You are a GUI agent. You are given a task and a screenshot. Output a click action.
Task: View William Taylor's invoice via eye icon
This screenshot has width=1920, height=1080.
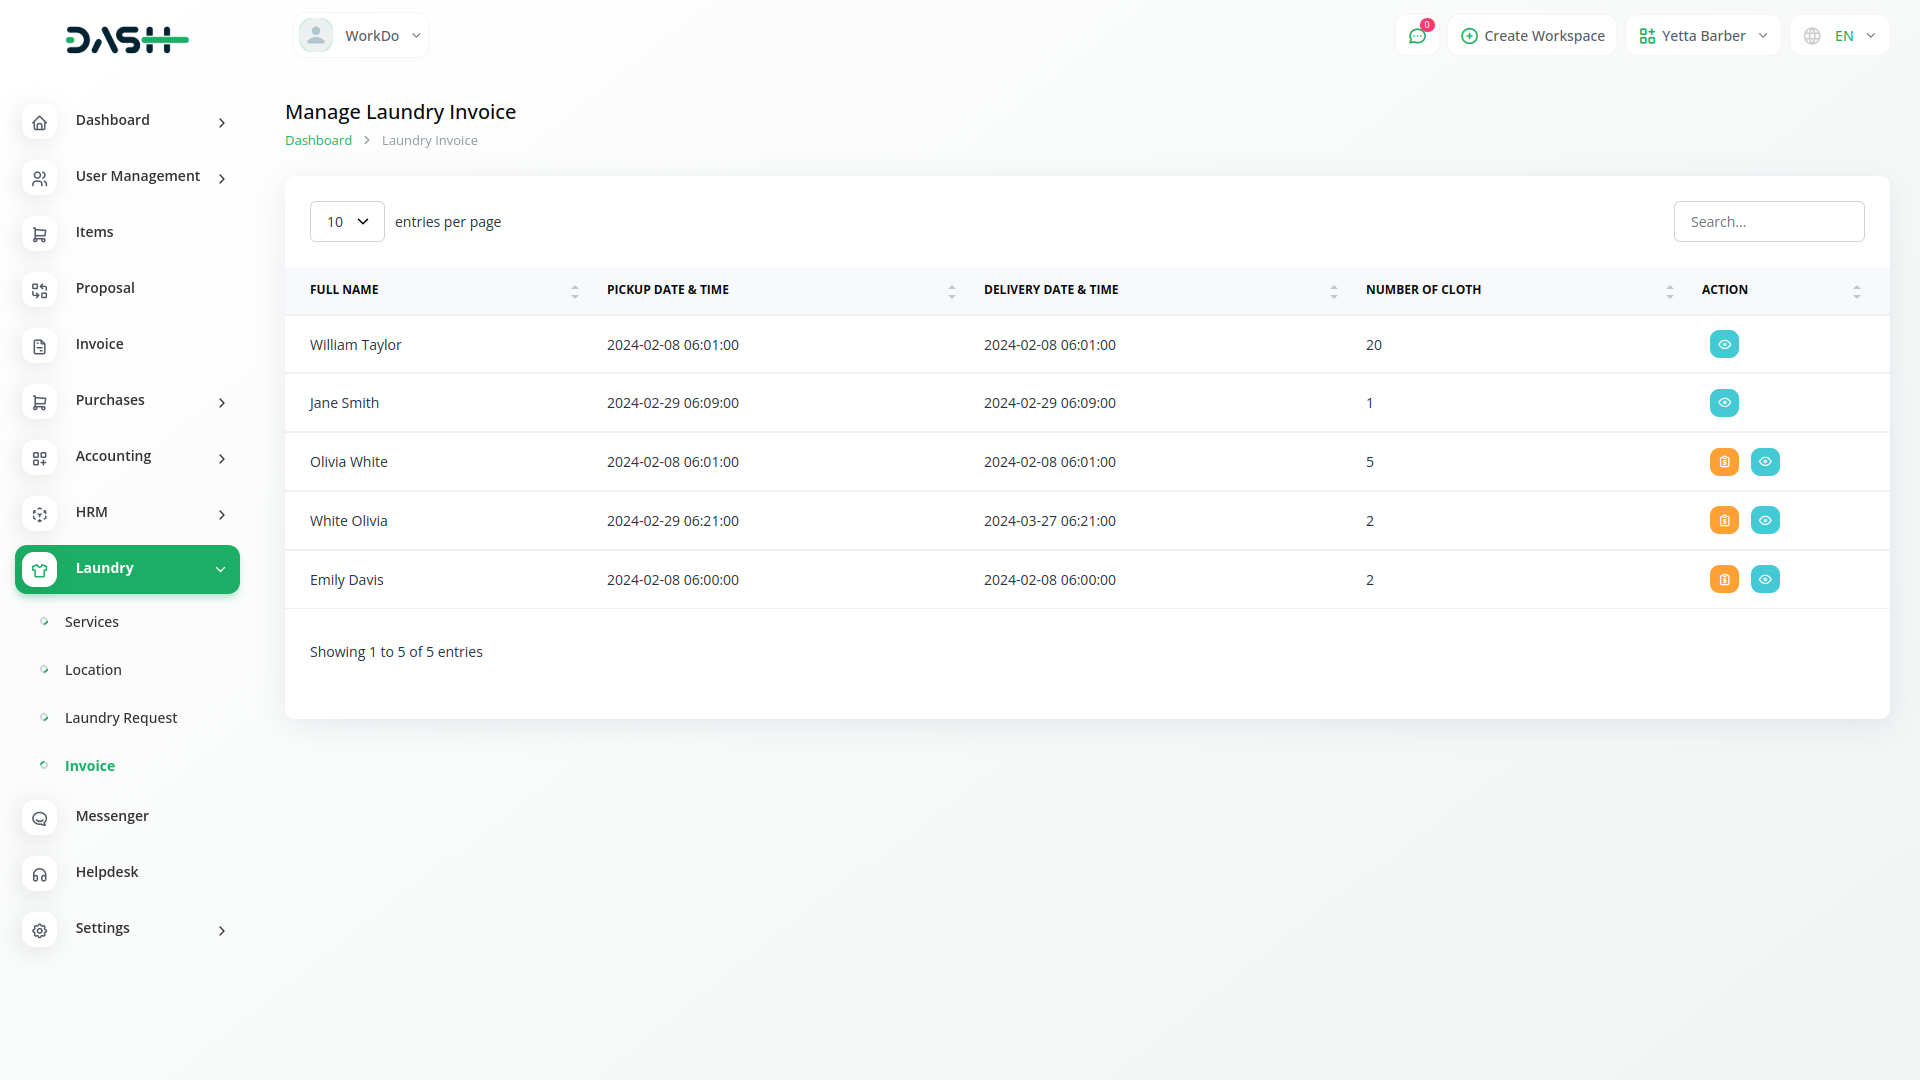coord(1724,345)
